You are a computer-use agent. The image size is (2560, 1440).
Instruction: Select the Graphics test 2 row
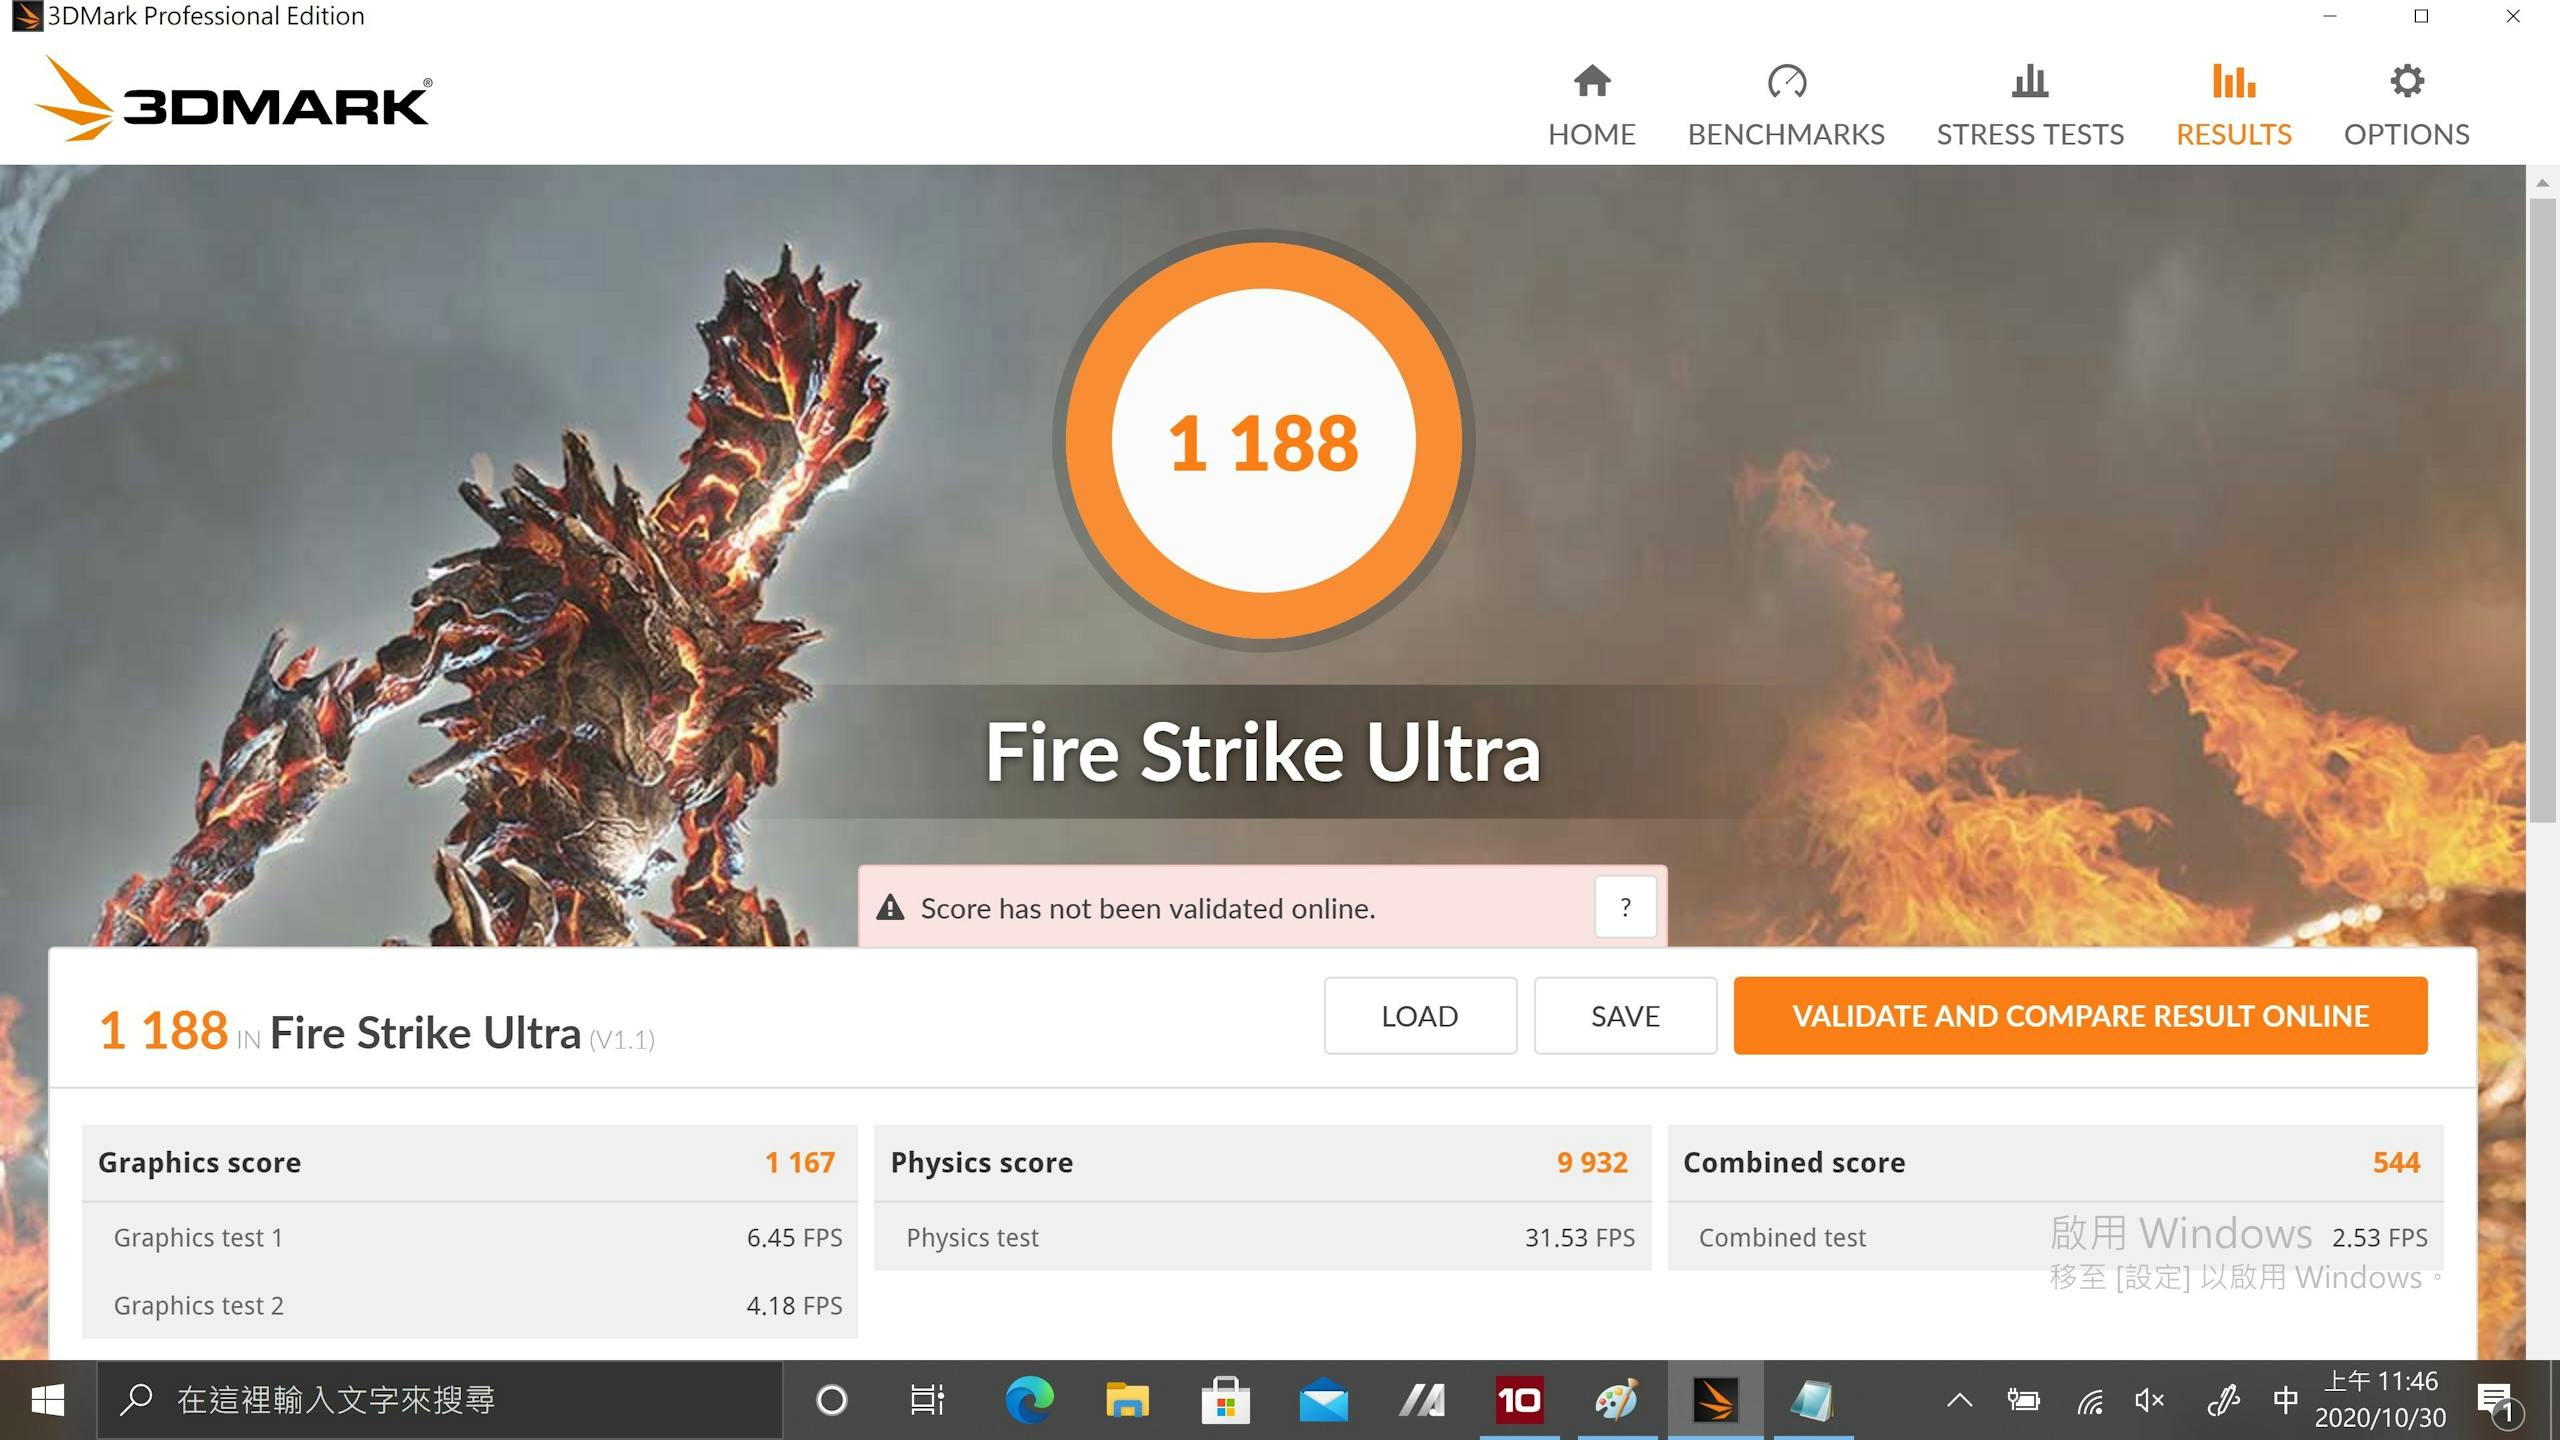pos(470,1305)
